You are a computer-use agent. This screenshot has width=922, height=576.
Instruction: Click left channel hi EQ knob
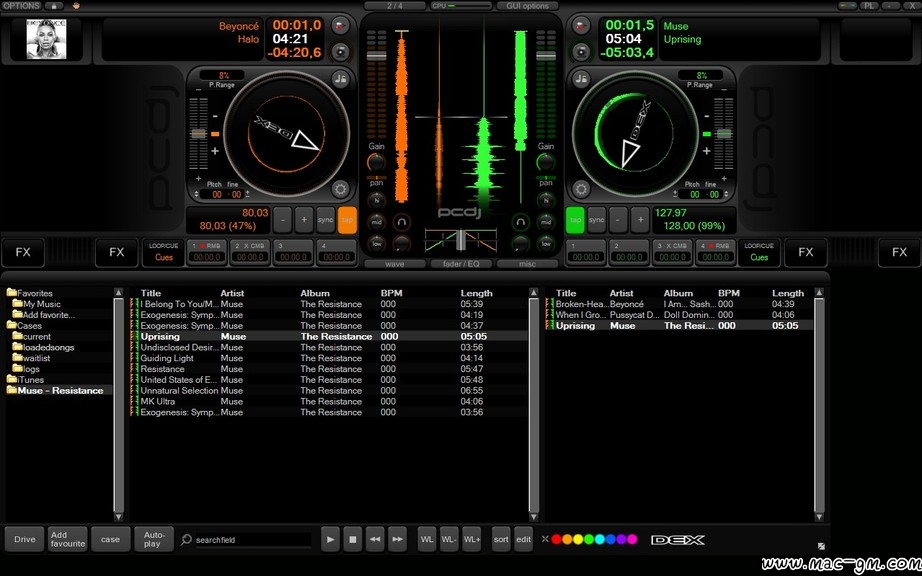click(376, 200)
